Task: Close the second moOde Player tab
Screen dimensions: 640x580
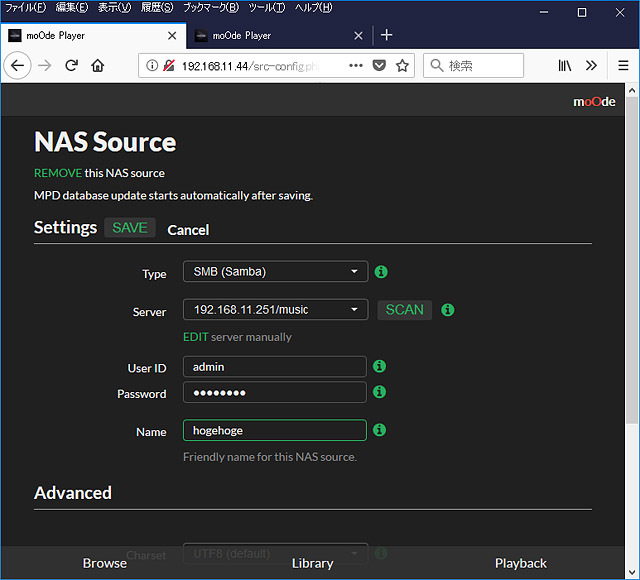Action: [x=358, y=36]
